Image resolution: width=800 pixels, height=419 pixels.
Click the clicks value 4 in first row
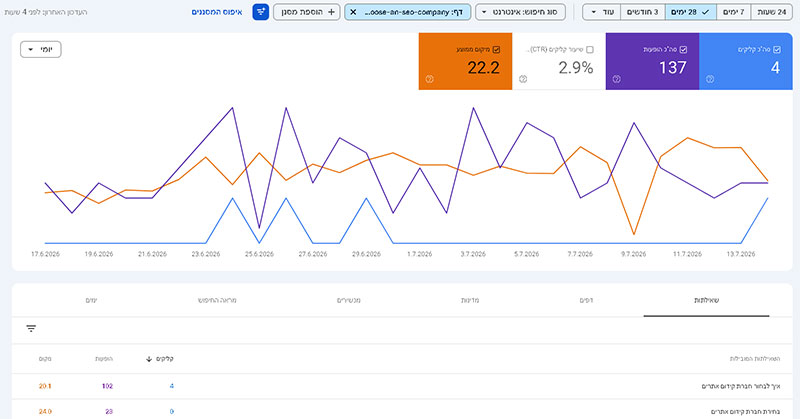tap(171, 386)
